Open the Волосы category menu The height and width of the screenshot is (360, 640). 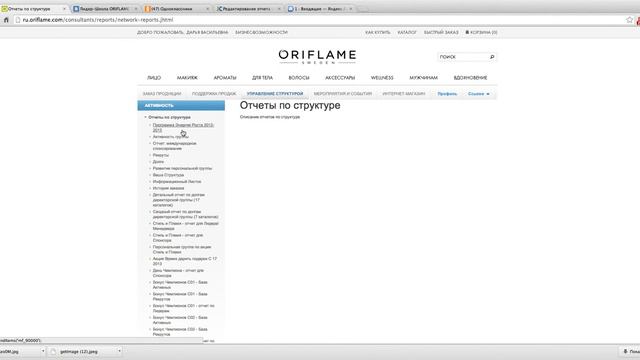pos(299,78)
